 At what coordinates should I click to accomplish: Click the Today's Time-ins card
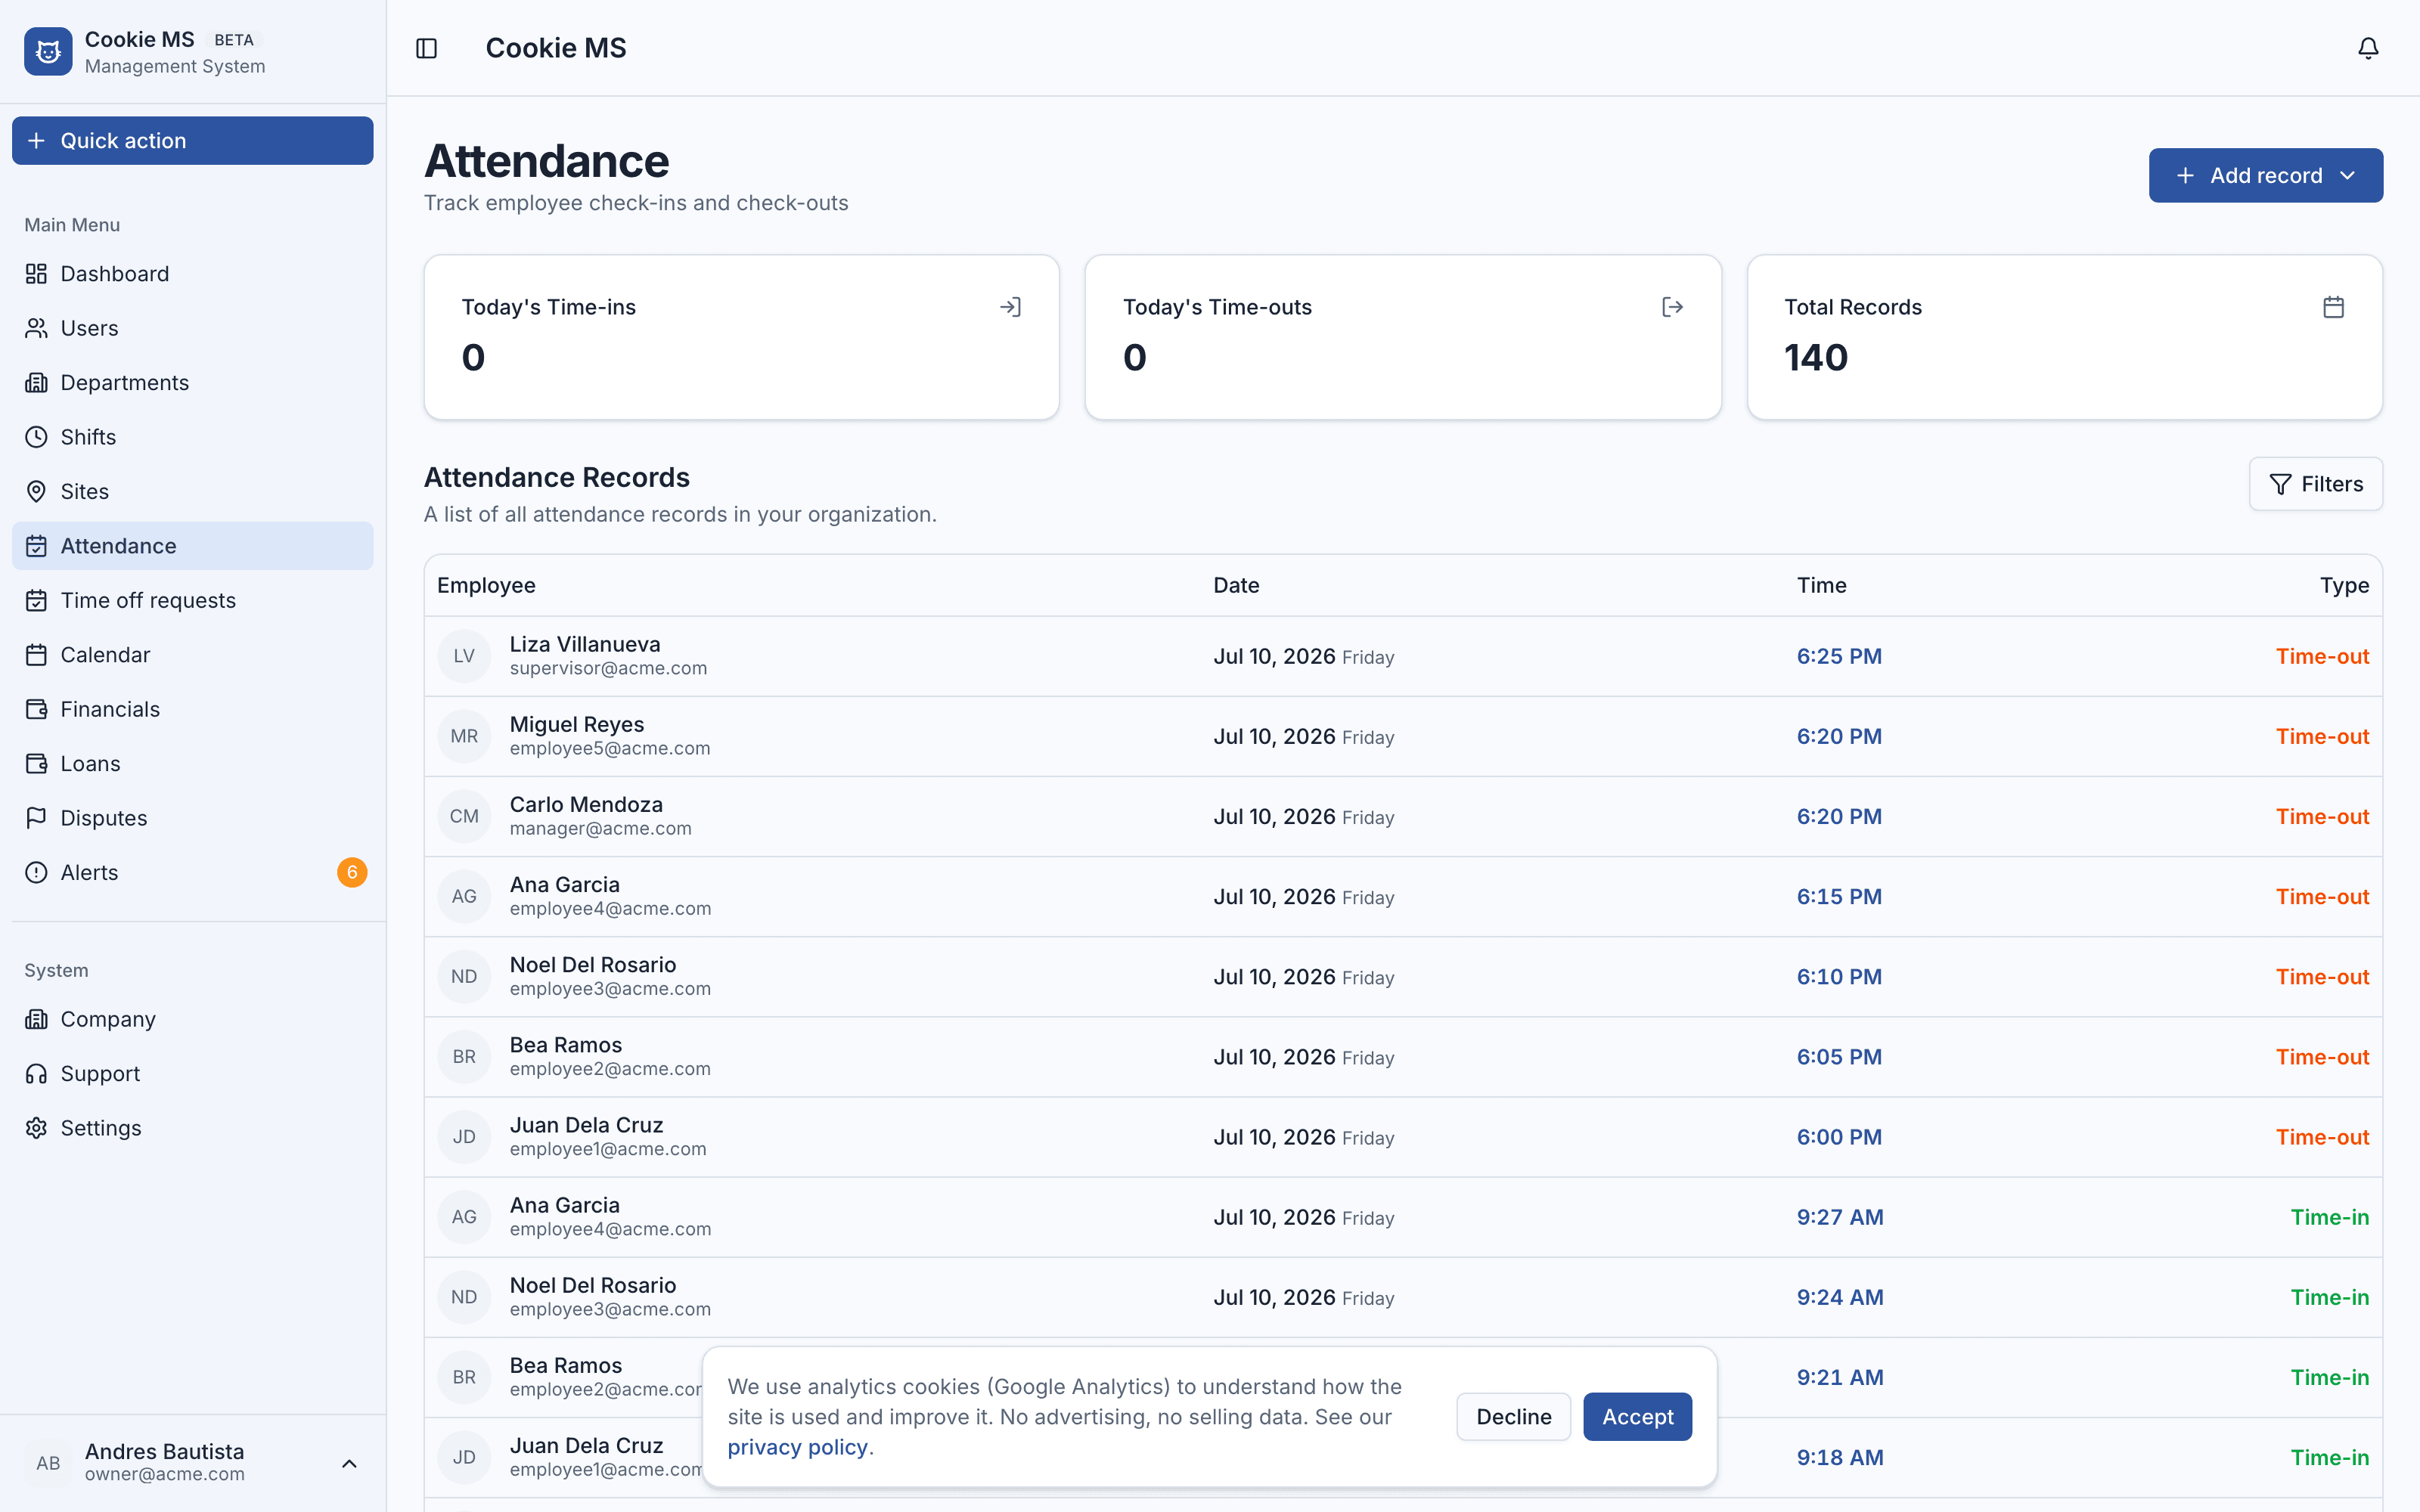741,337
